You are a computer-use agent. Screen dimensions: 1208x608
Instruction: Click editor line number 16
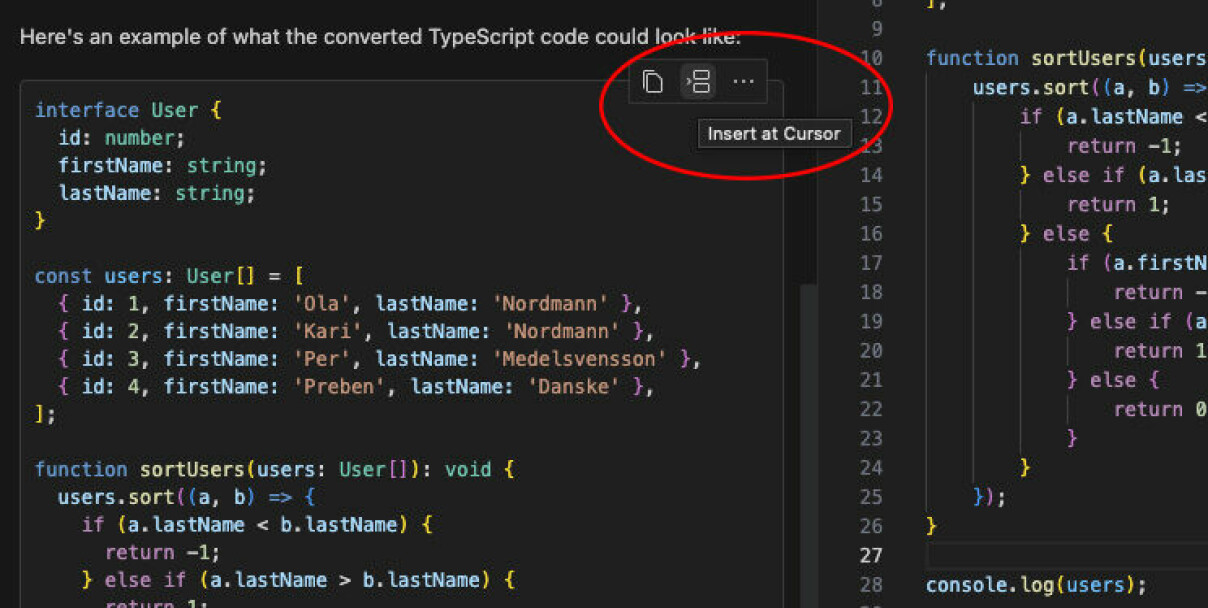pyautogui.click(x=871, y=233)
